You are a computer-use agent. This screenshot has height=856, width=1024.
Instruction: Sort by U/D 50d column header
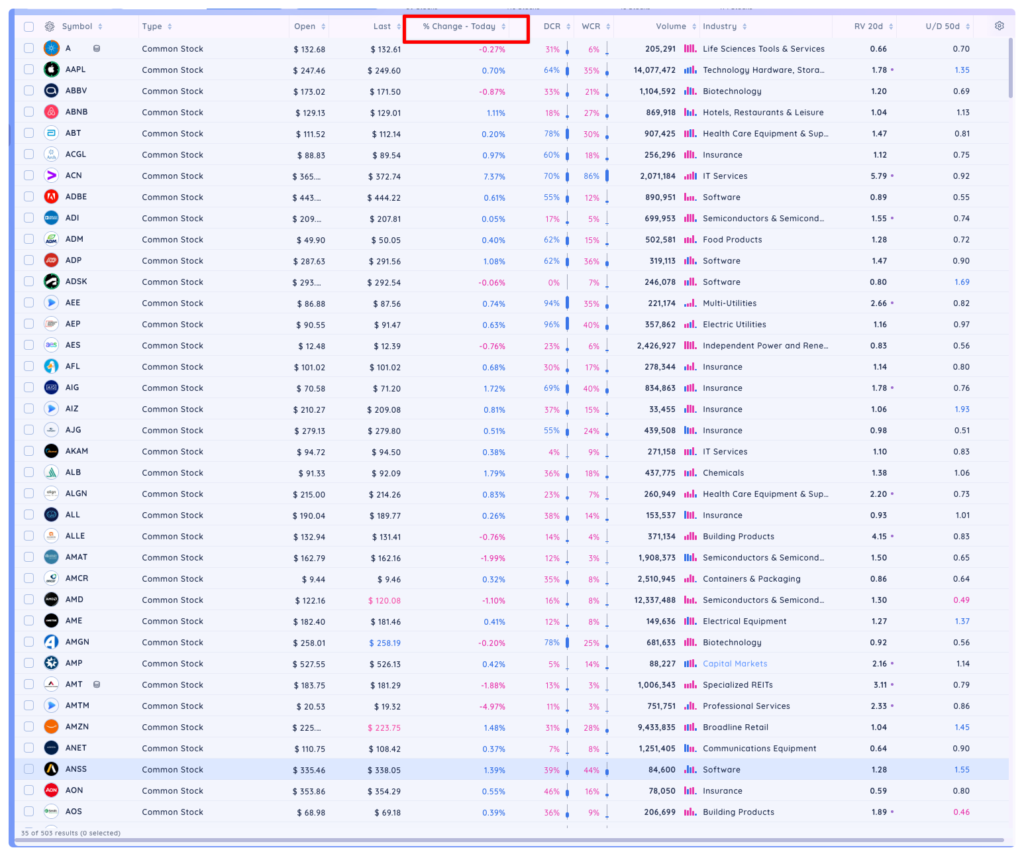948,27
